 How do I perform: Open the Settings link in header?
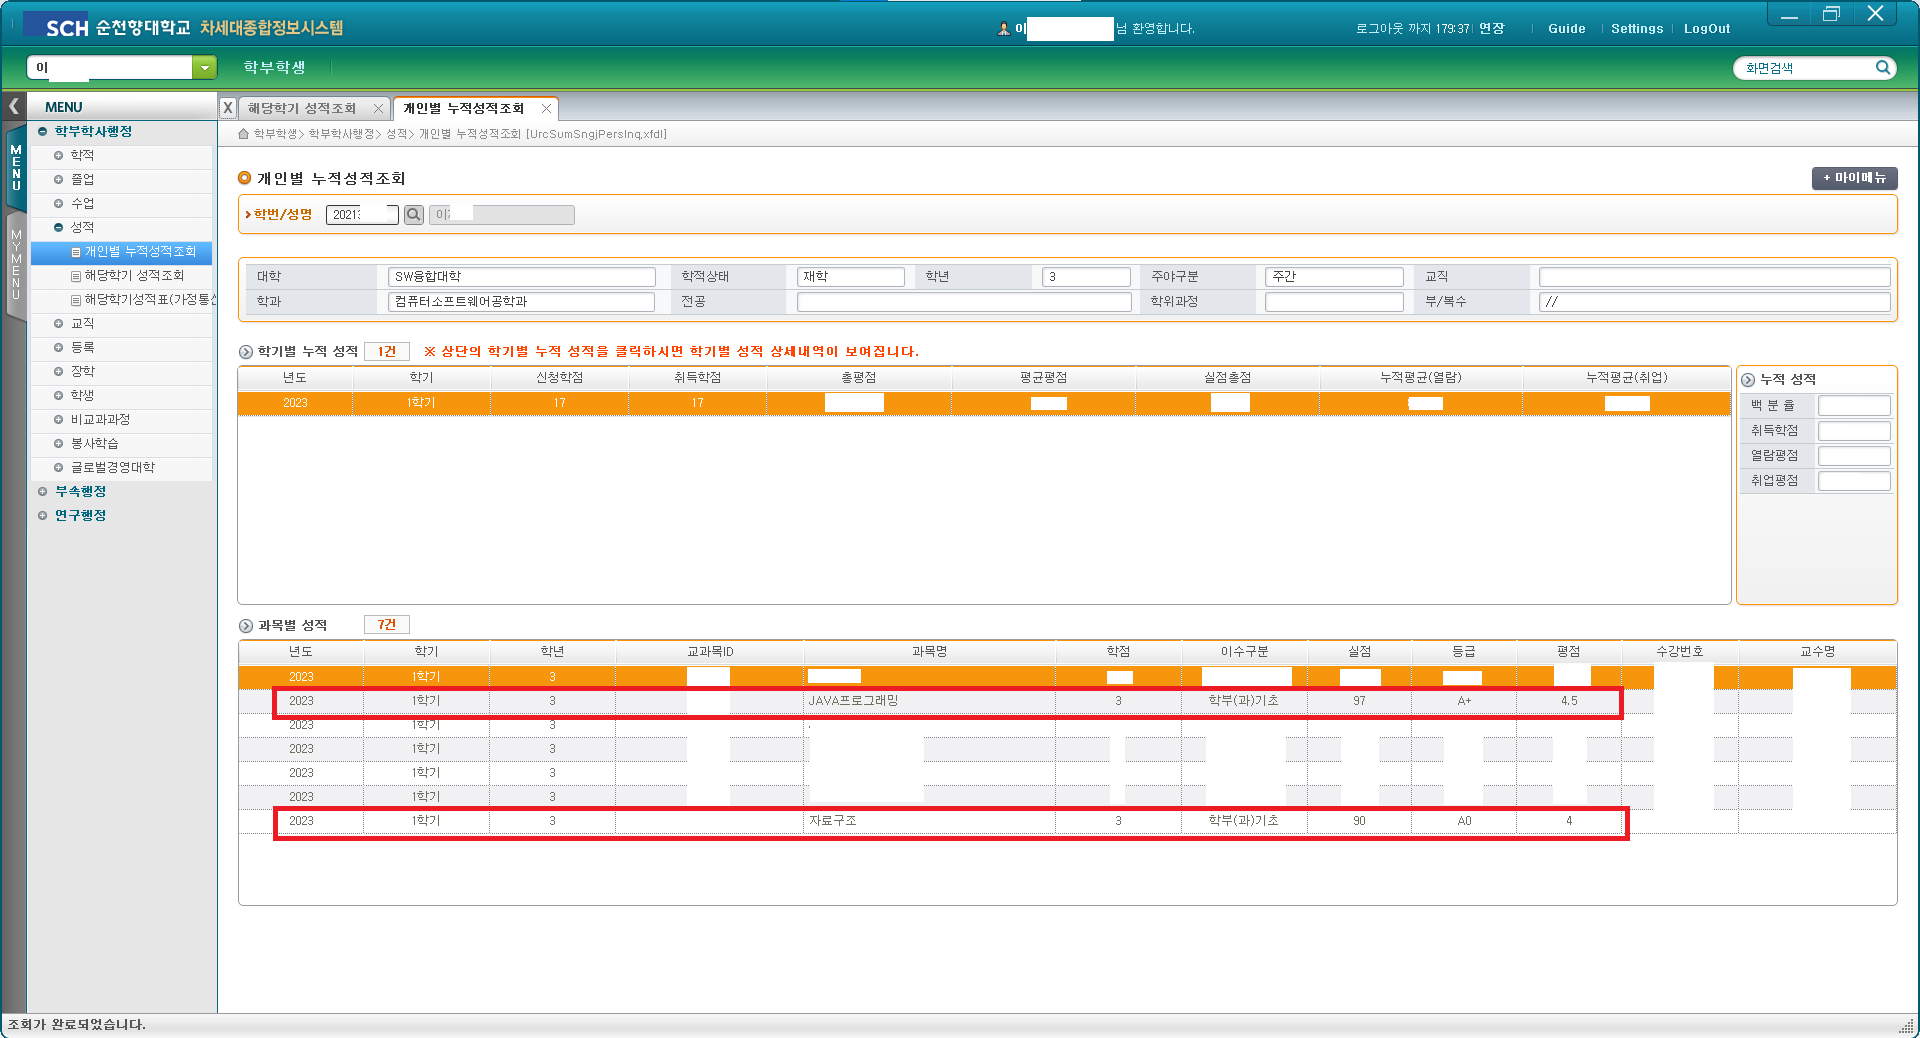1636,29
